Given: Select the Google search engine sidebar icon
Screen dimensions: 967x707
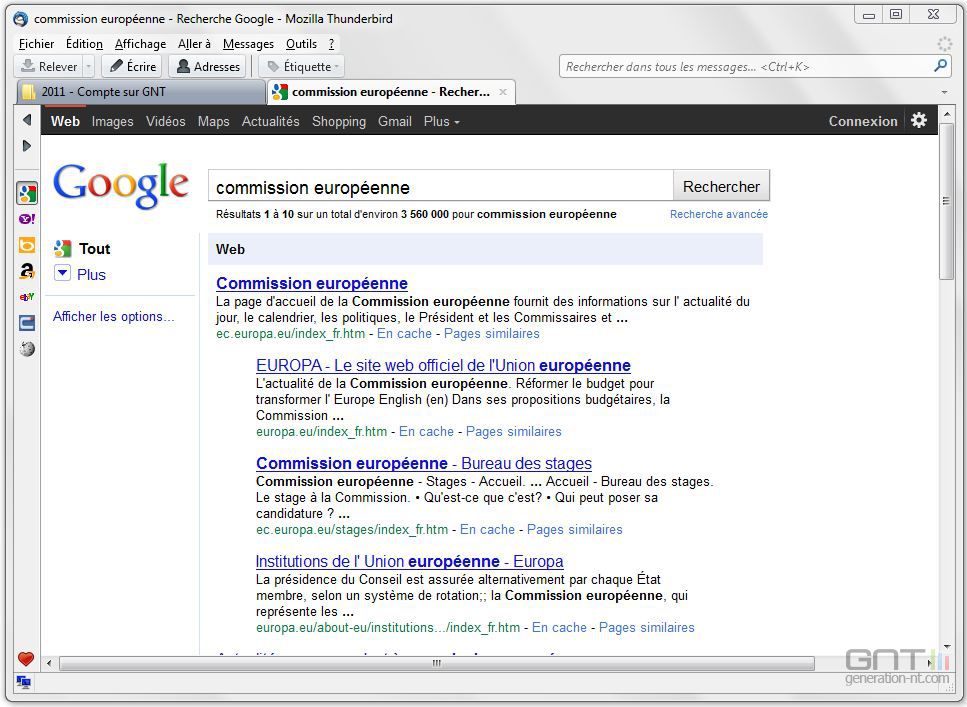Looking at the screenshot, I should coord(27,193).
